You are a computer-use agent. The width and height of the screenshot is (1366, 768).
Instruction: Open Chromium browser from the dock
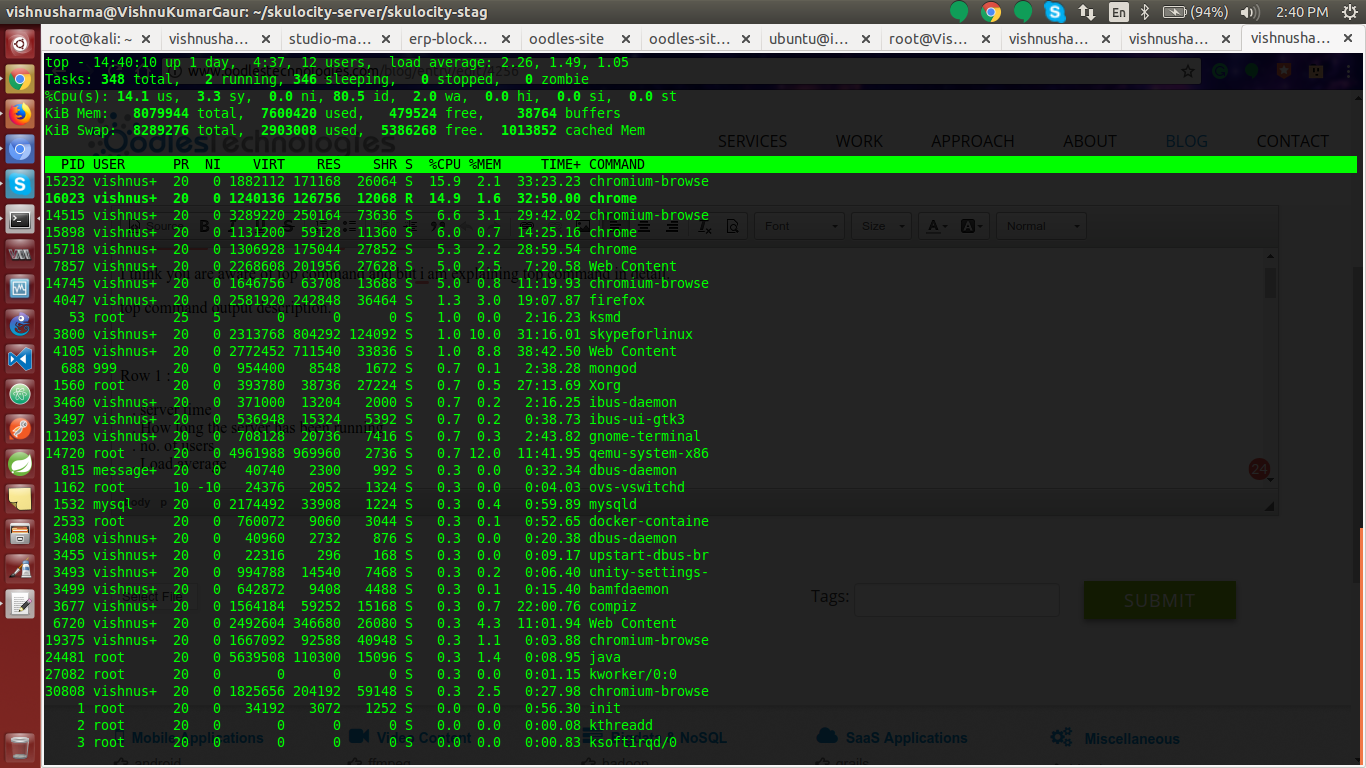click(x=20, y=150)
